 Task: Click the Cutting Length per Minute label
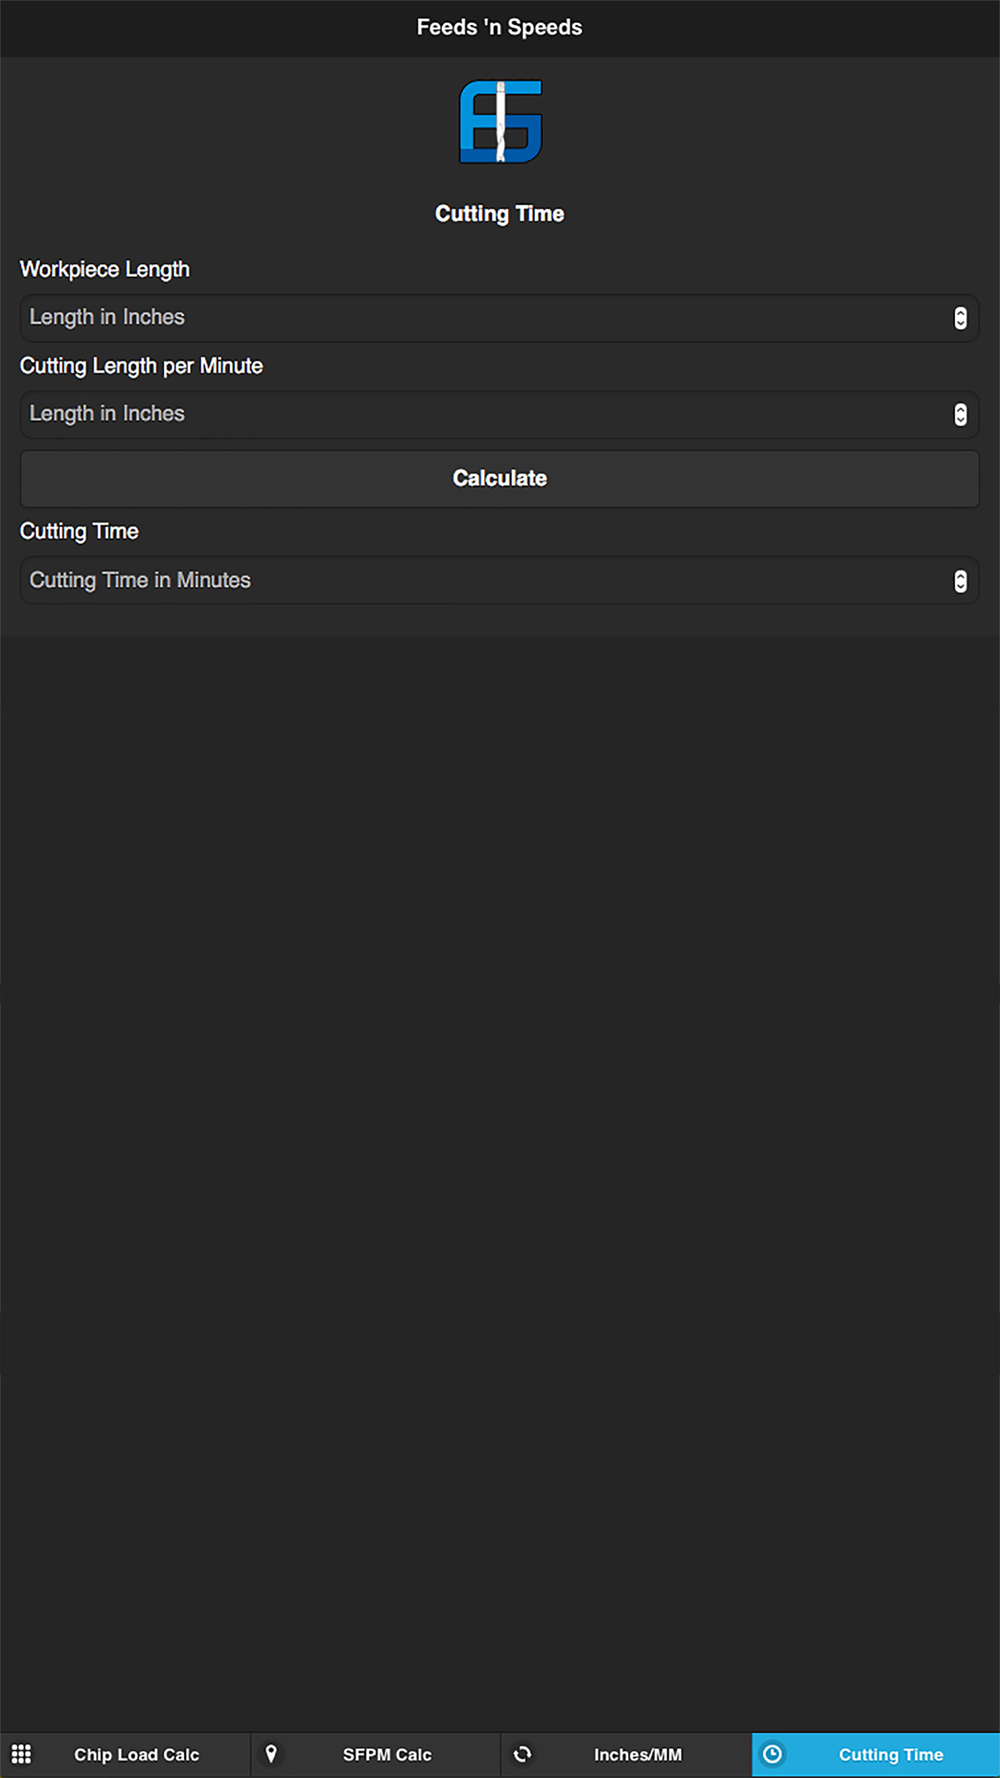click(141, 366)
